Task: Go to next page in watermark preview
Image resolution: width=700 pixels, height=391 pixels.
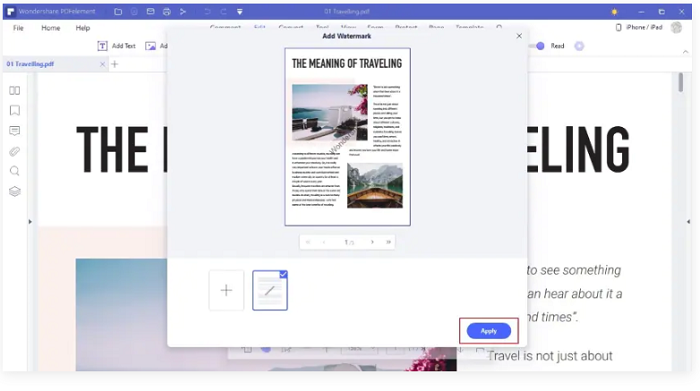Action: click(372, 242)
